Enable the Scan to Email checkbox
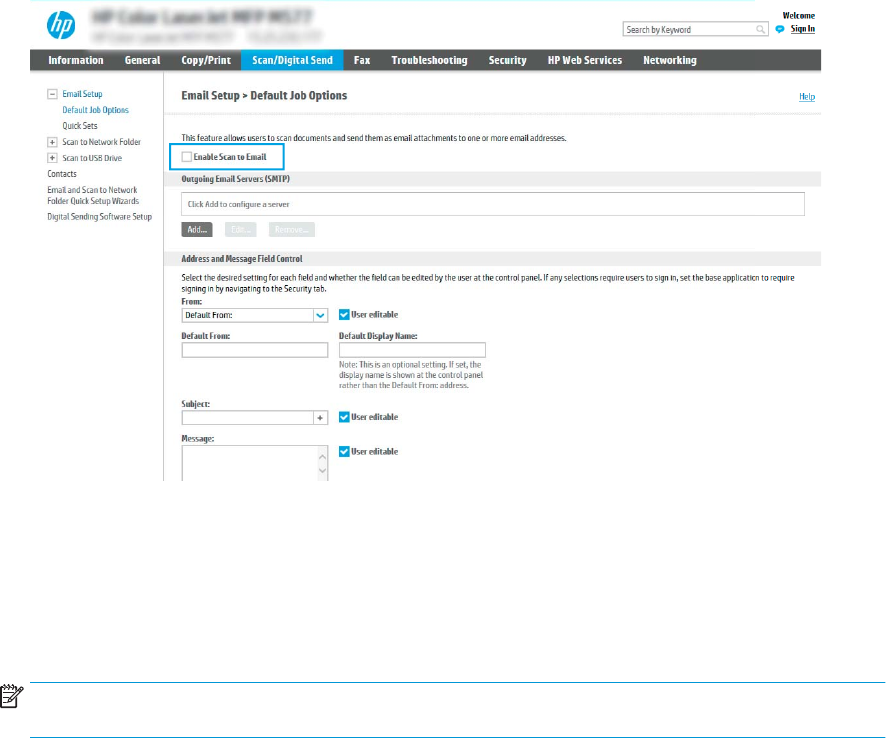Image resolution: width=886 pixels, height=738 pixels. click(186, 157)
